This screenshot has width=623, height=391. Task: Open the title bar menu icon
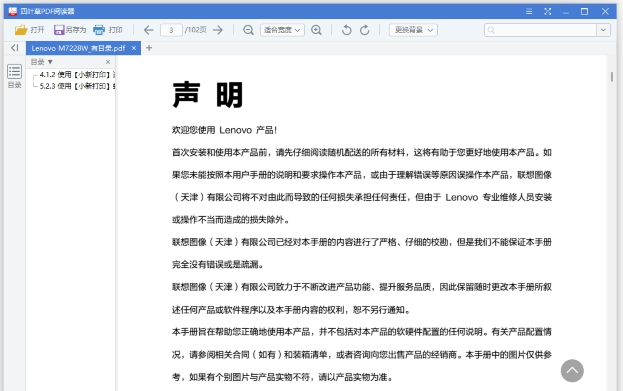coord(529,12)
